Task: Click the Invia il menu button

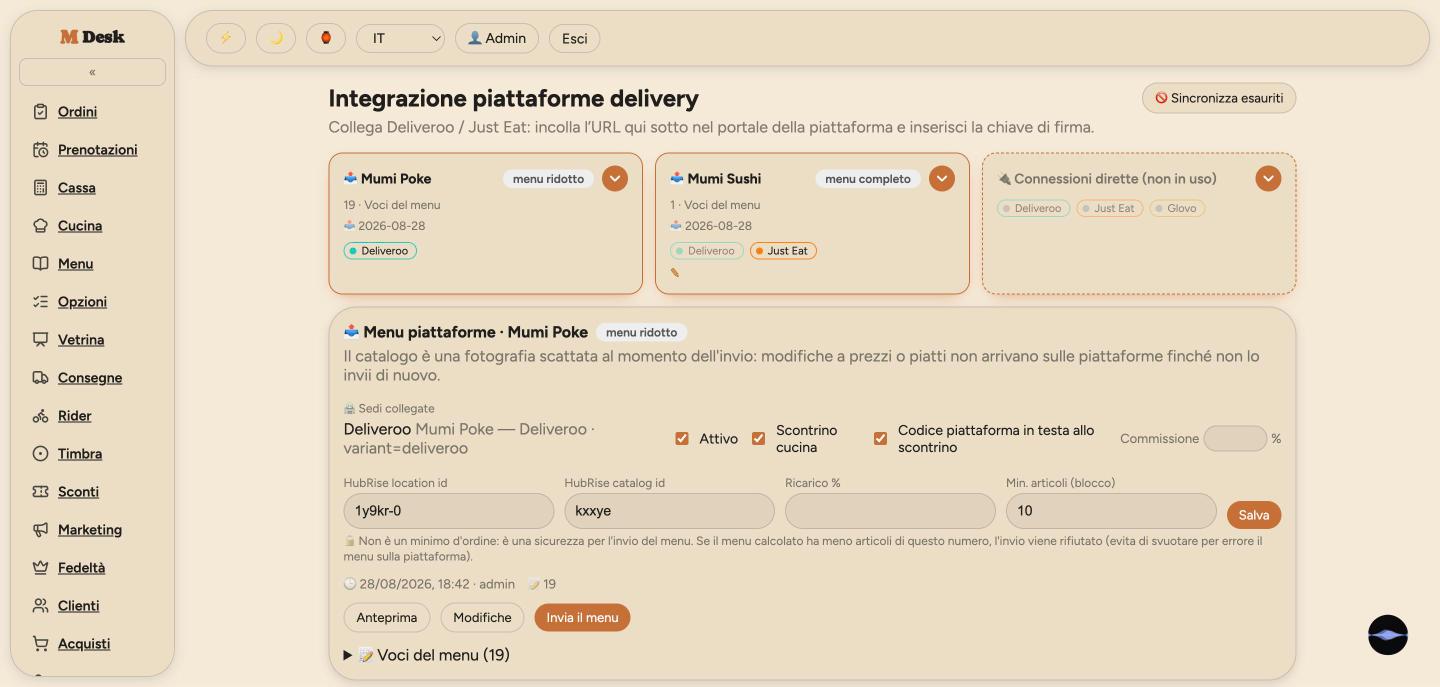Action: point(582,618)
